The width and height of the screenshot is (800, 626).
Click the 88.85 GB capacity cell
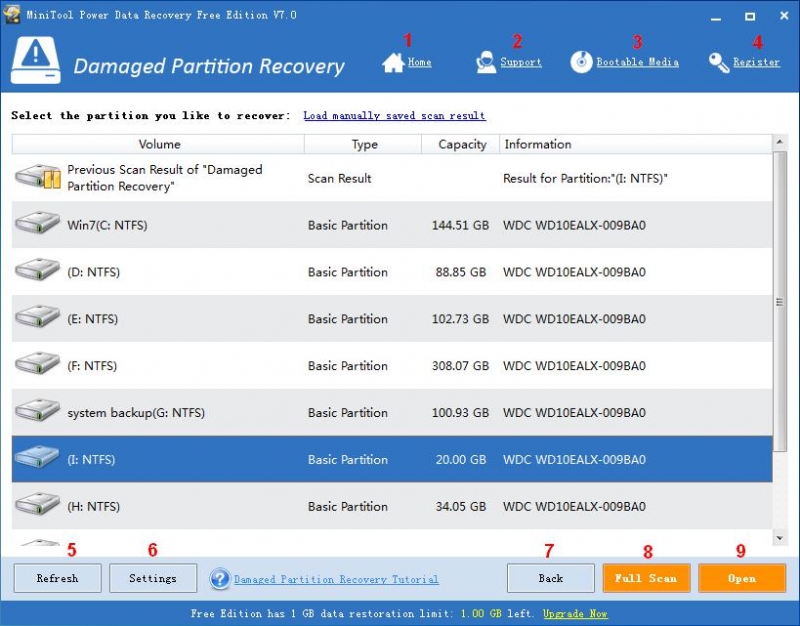pos(460,272)
